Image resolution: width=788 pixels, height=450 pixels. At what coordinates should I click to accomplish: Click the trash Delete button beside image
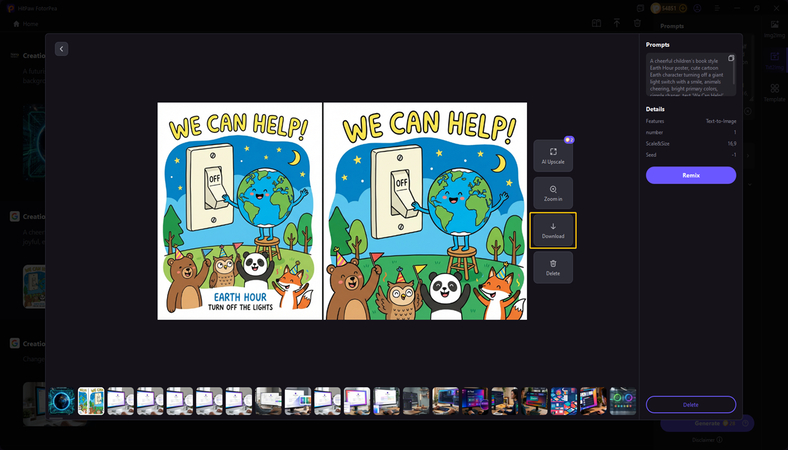553,267
